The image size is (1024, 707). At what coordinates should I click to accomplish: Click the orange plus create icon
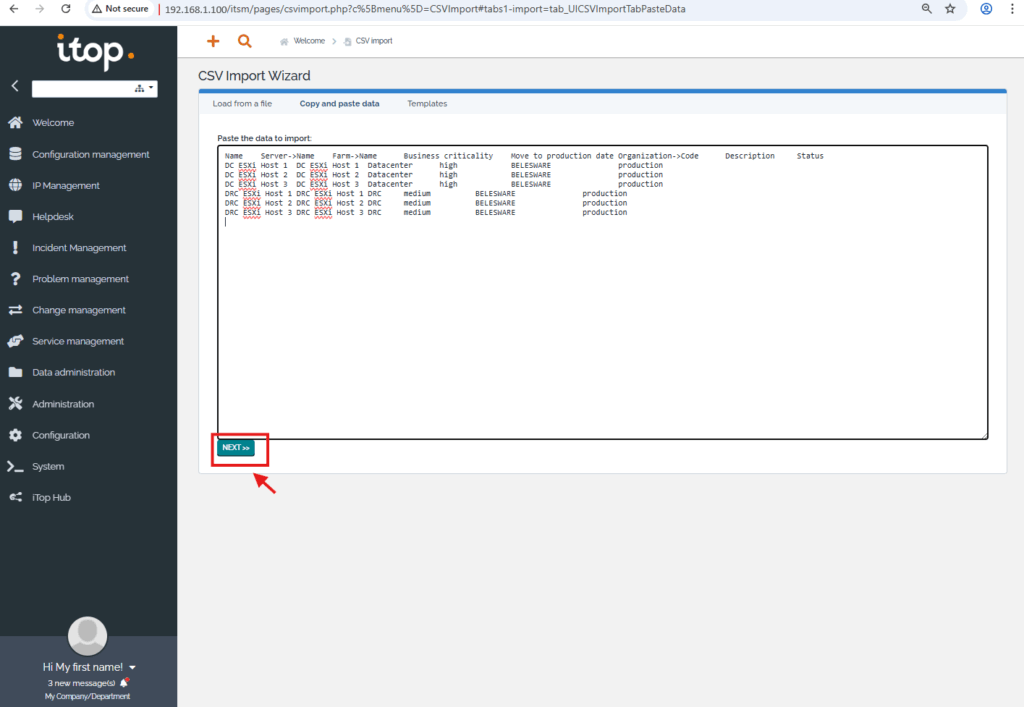(x=212, y=41)
